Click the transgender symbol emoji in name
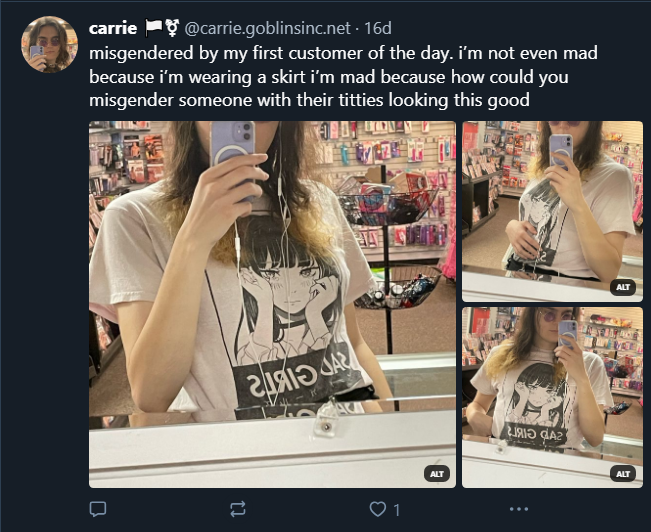The height and width of the screenshot is (532, 651). [x=172, y=28]
